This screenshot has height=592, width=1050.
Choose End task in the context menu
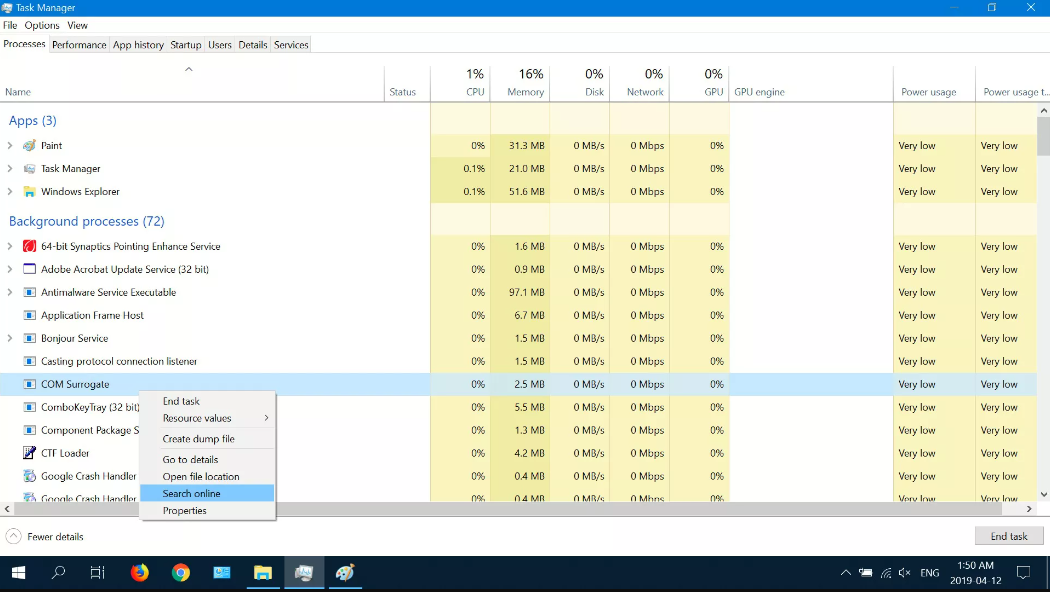(x=208, y=401)
